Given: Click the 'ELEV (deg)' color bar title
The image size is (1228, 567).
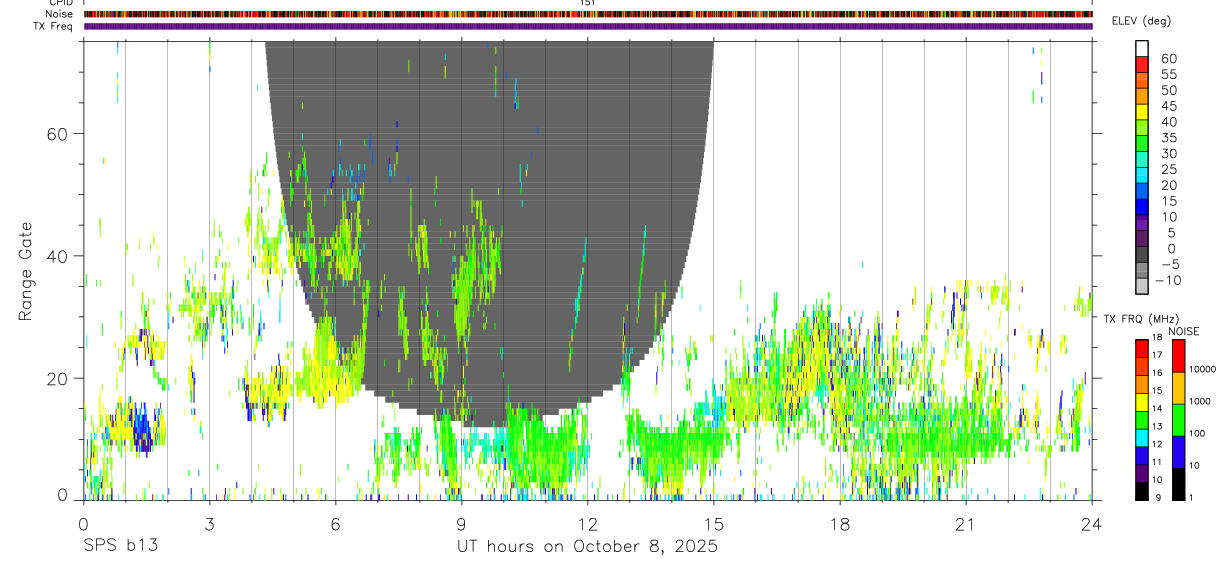Looking at the screenshot, I should coord(1141,21).
